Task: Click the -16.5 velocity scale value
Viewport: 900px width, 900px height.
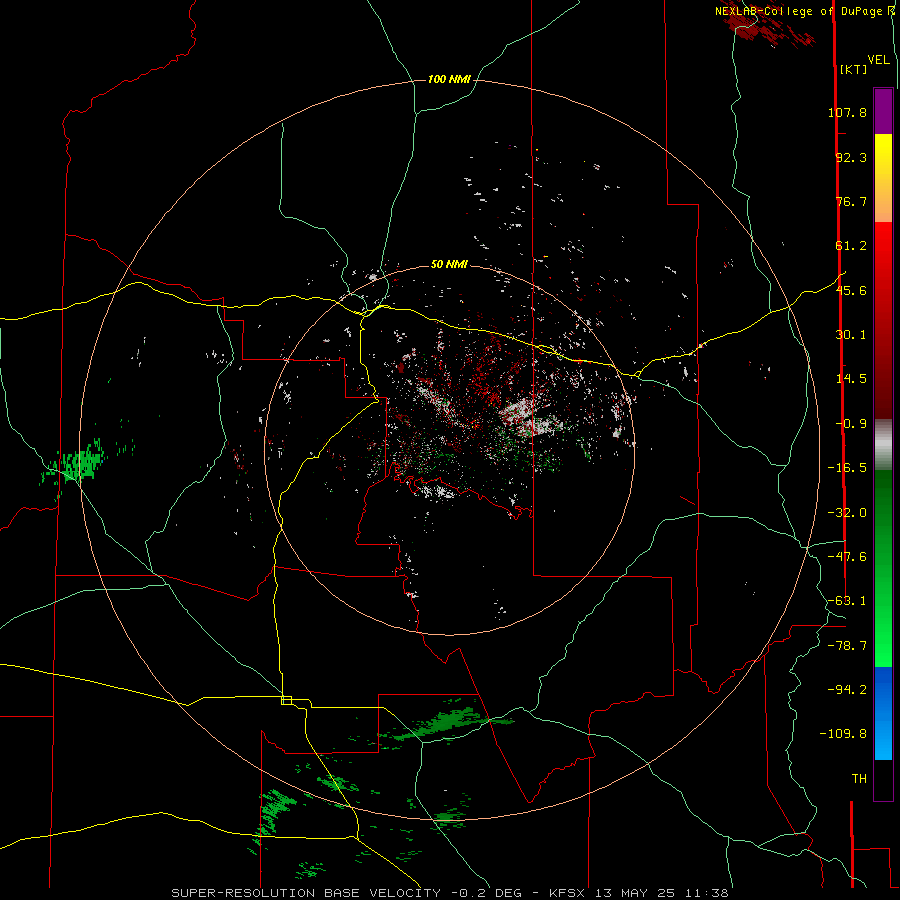Action: [x=847, y=468]
